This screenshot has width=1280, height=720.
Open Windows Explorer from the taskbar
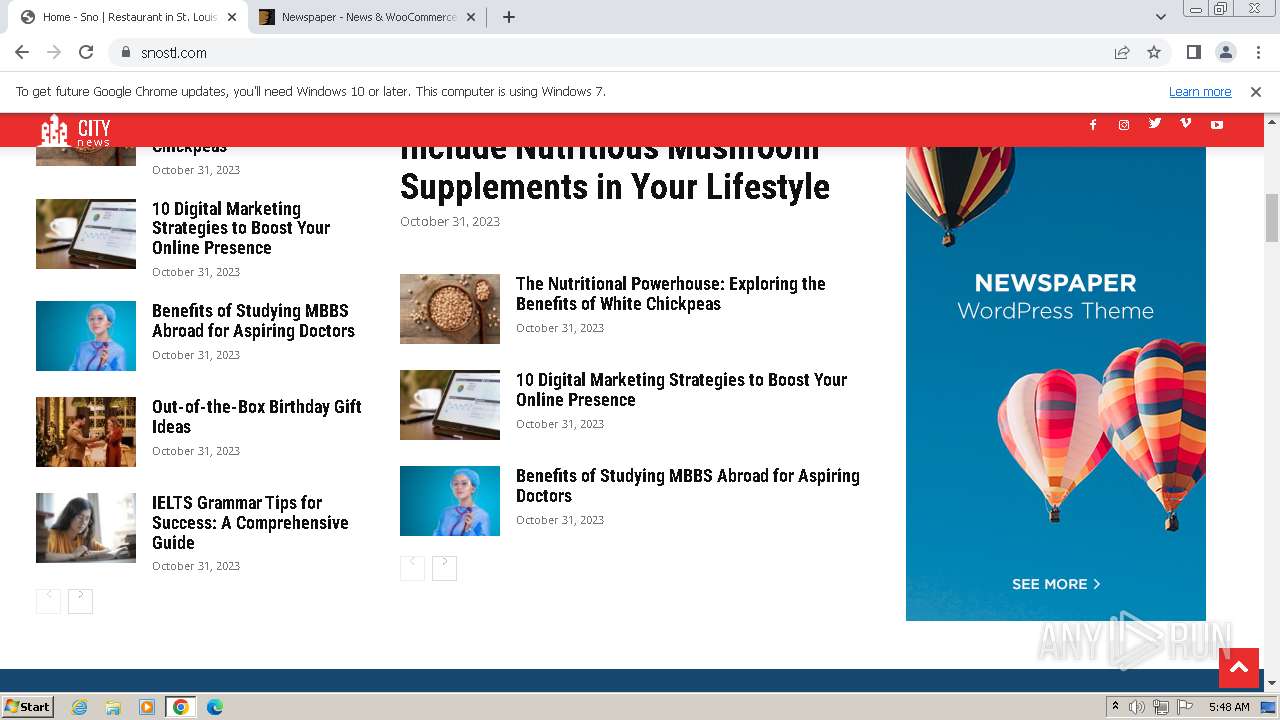tap(113, 707)
